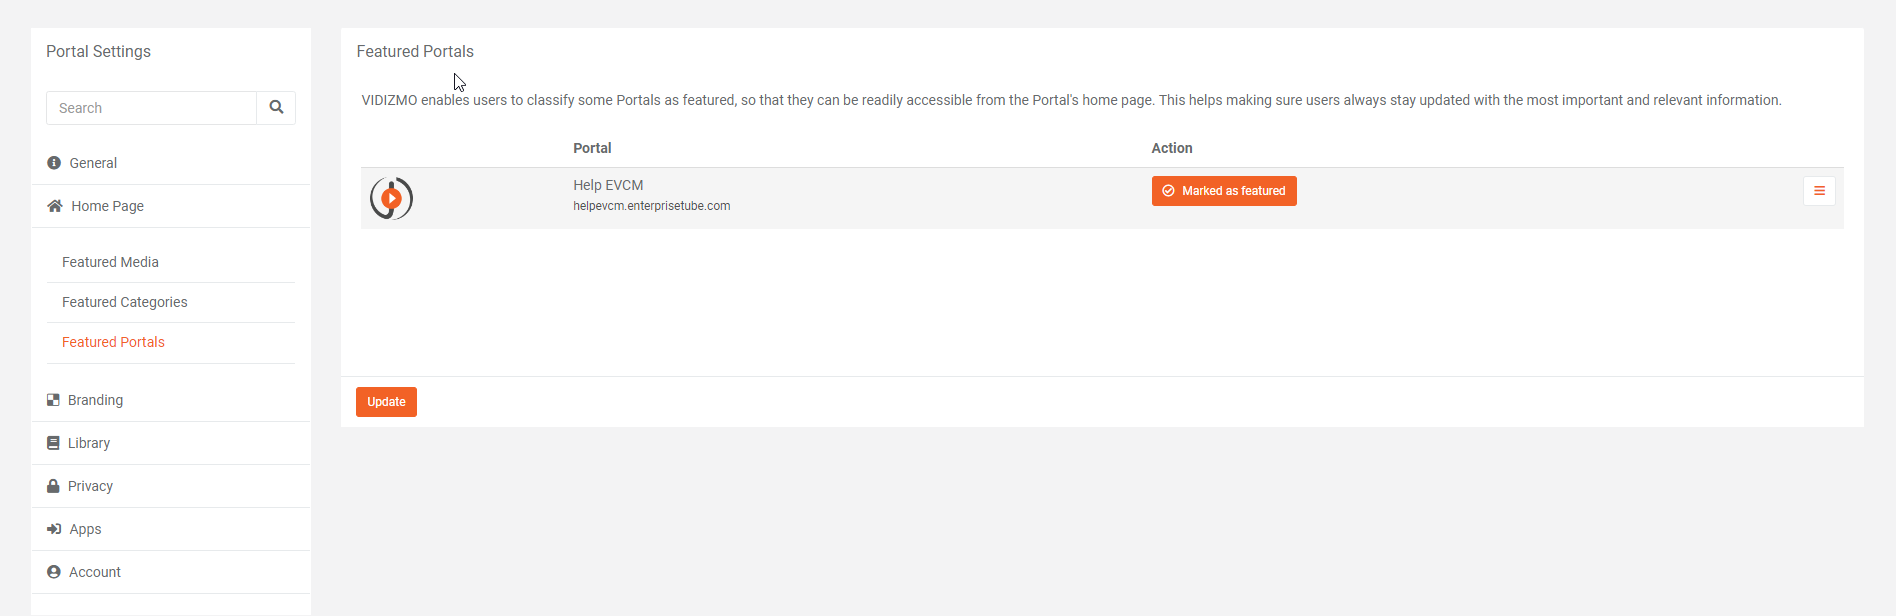Click the Apps sign-in arrow icon
The width and height of the screenshot is (1896, 616).
pyautogui.click(x=54, y=529)
